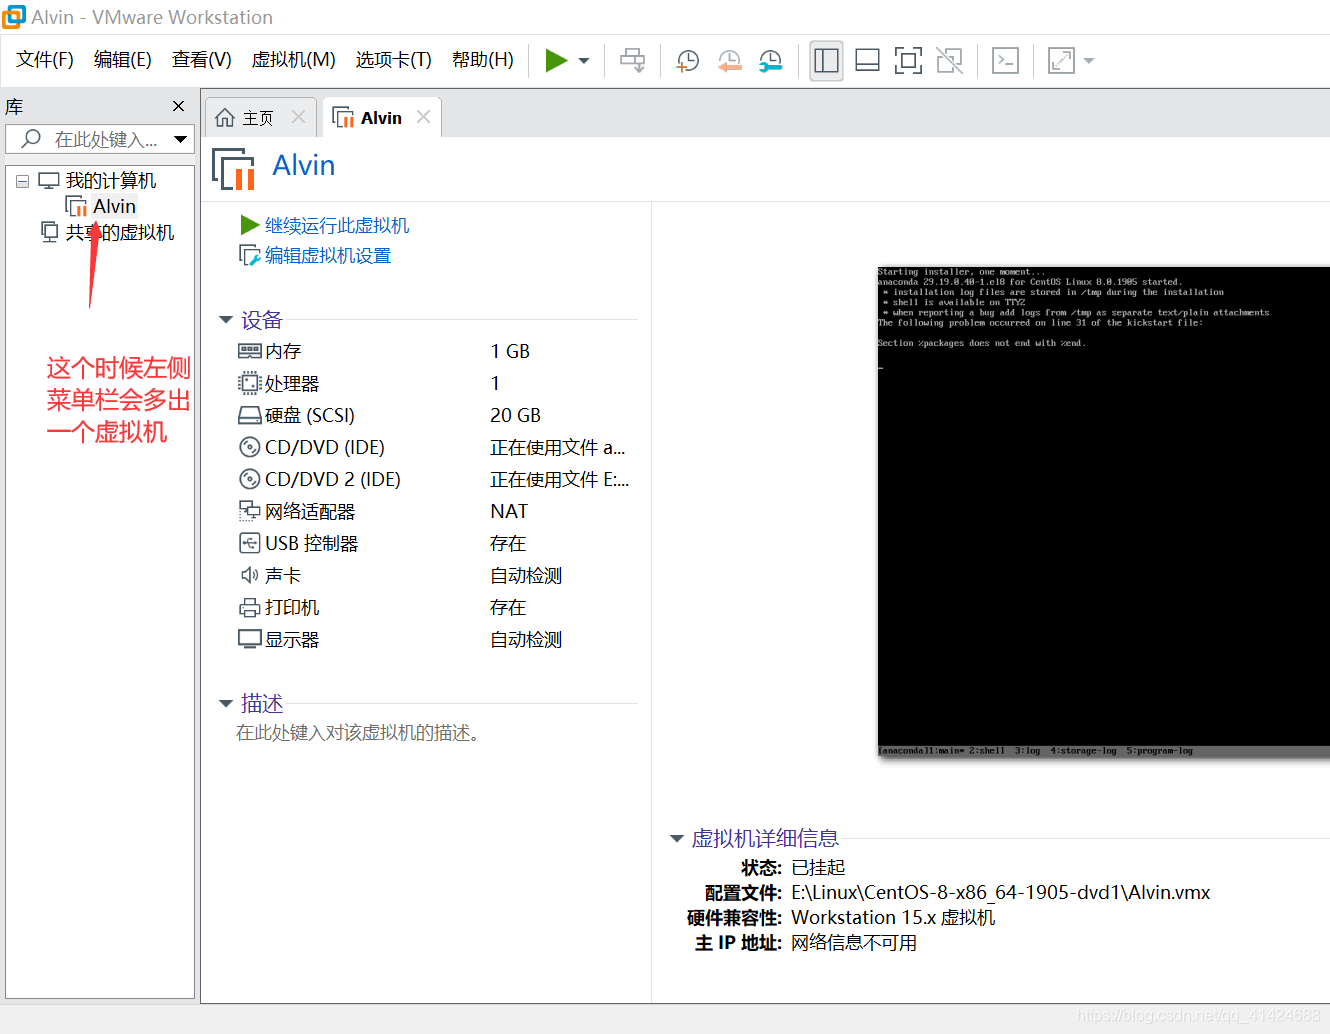The image size is (1330, 1034).
Task: Click the CD/DVD 2 (IDE) icon
Action: pos(249,479)
